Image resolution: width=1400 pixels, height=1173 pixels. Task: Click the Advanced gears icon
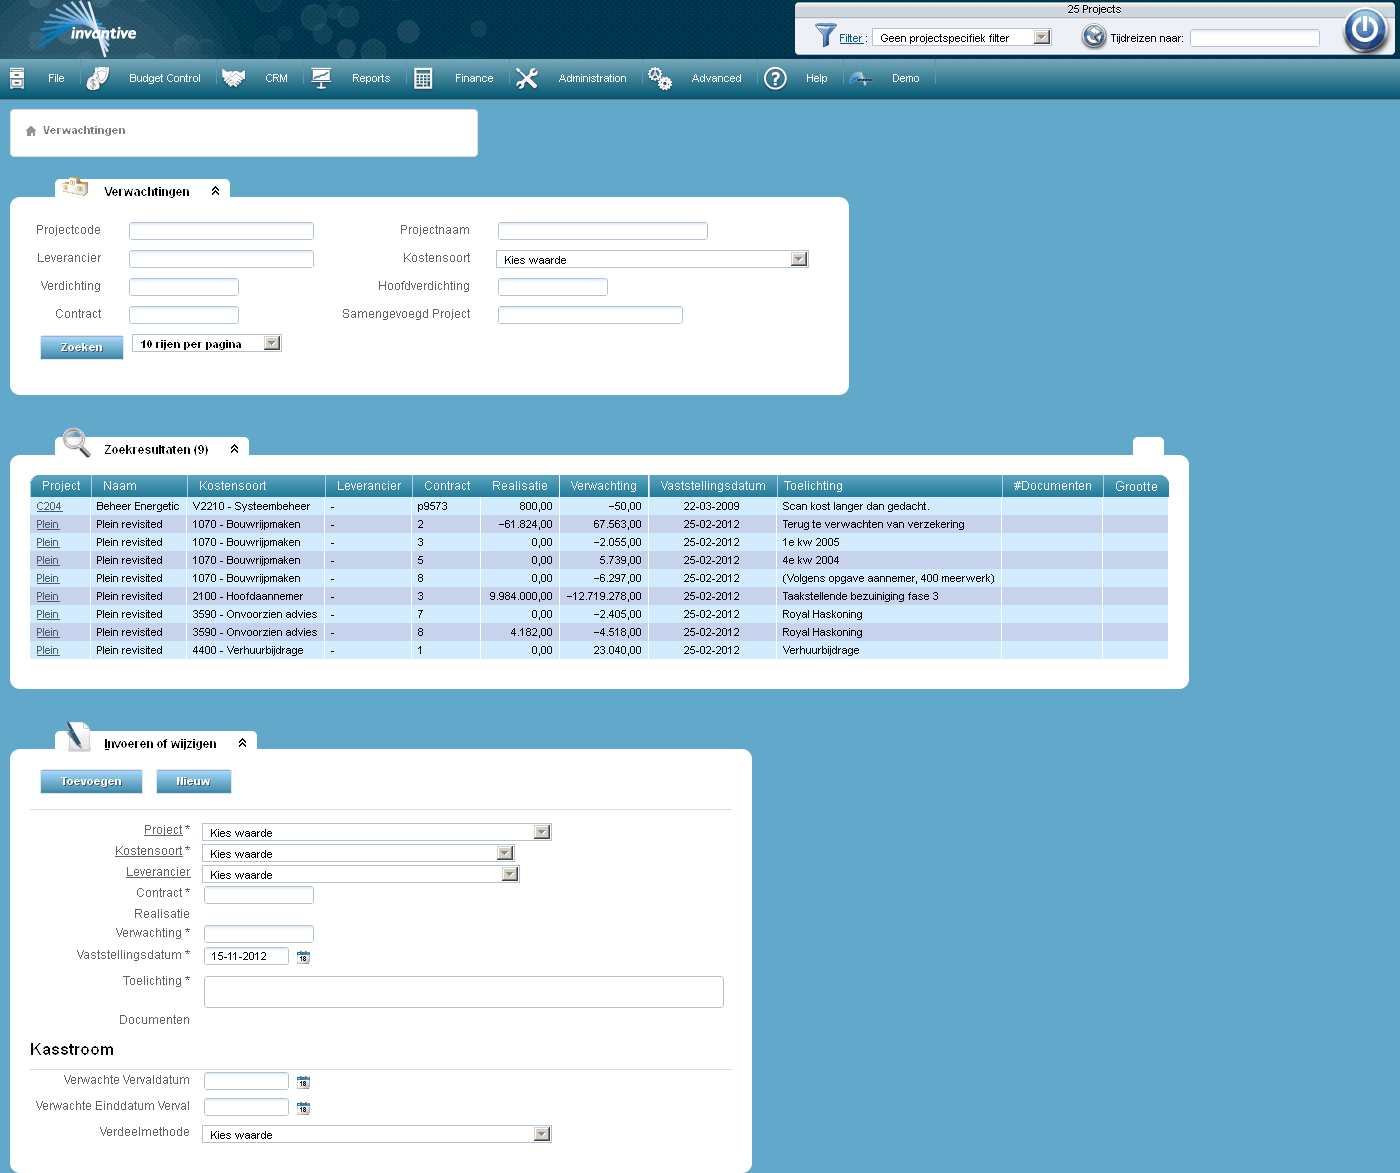660,78
